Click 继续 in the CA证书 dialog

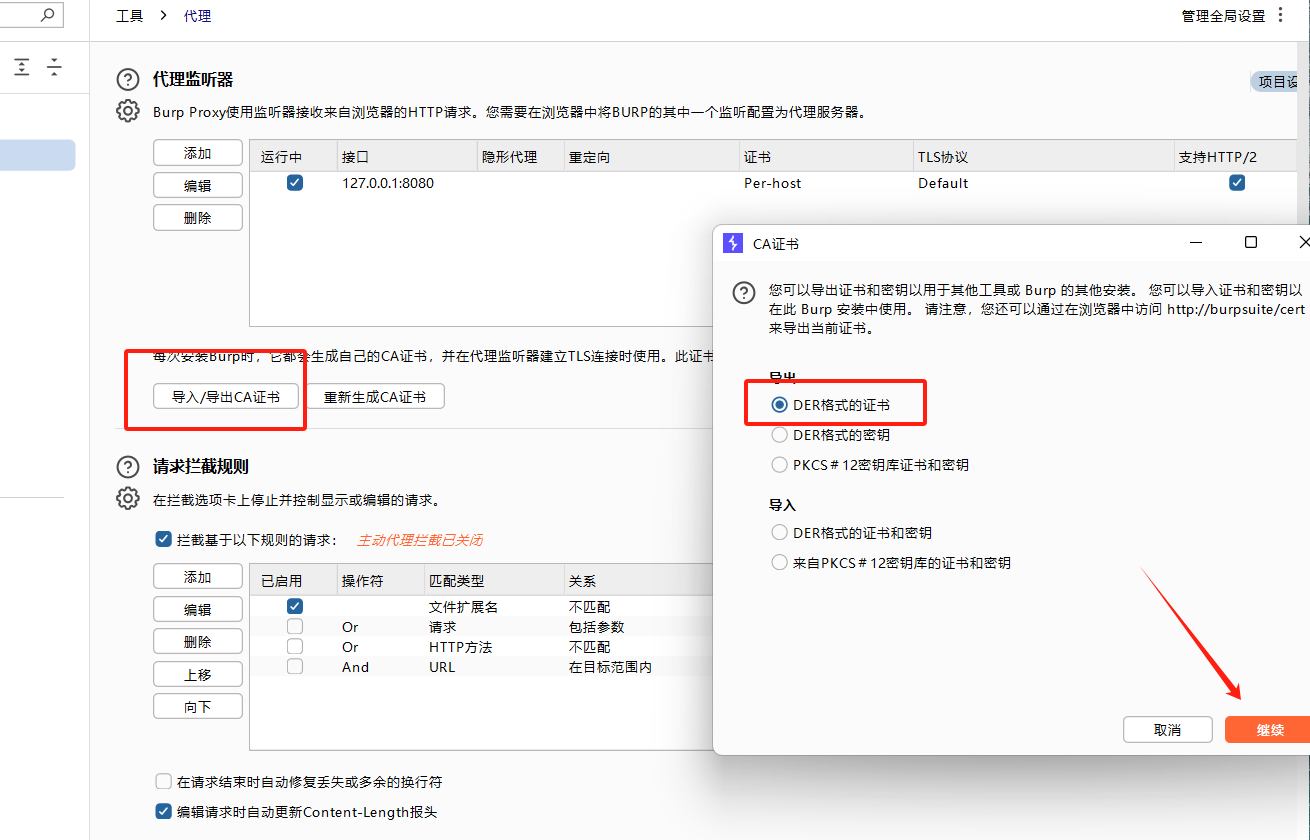point(1269,730)
